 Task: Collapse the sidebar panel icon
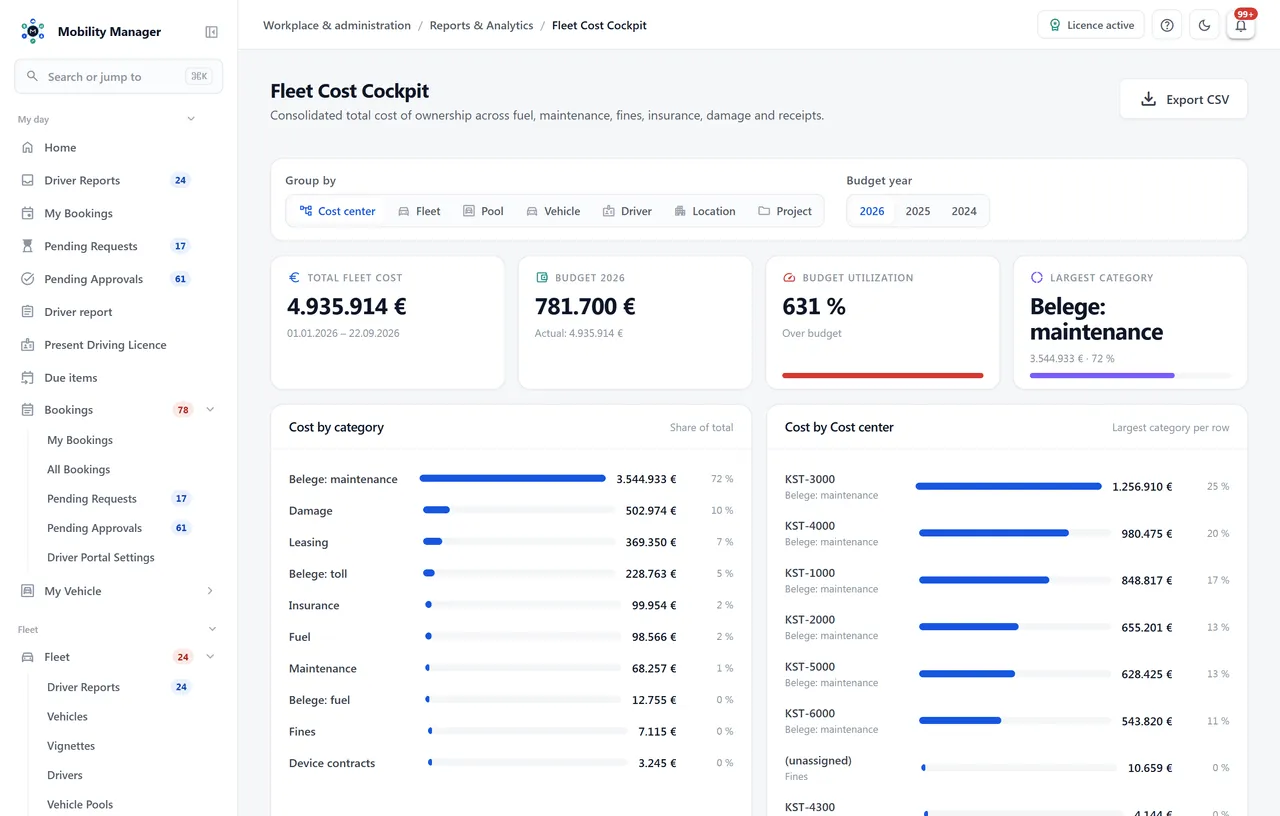(x=211, y=32)
